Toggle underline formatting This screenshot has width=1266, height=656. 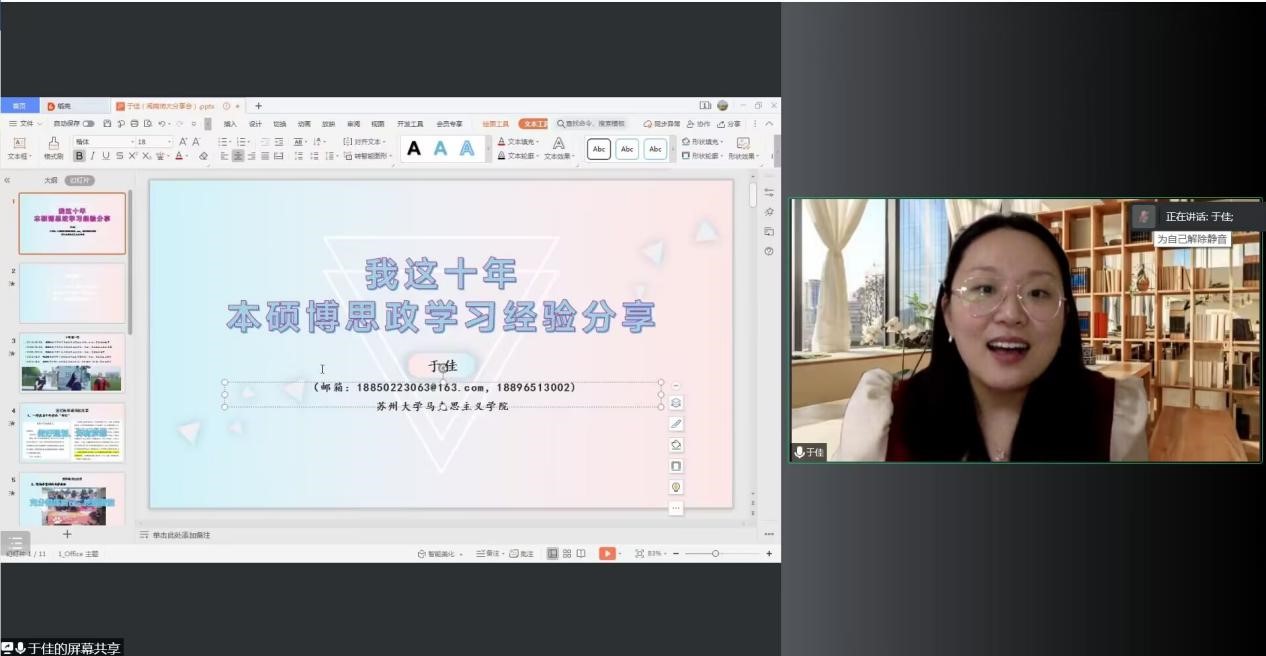(x=107, y=156)
